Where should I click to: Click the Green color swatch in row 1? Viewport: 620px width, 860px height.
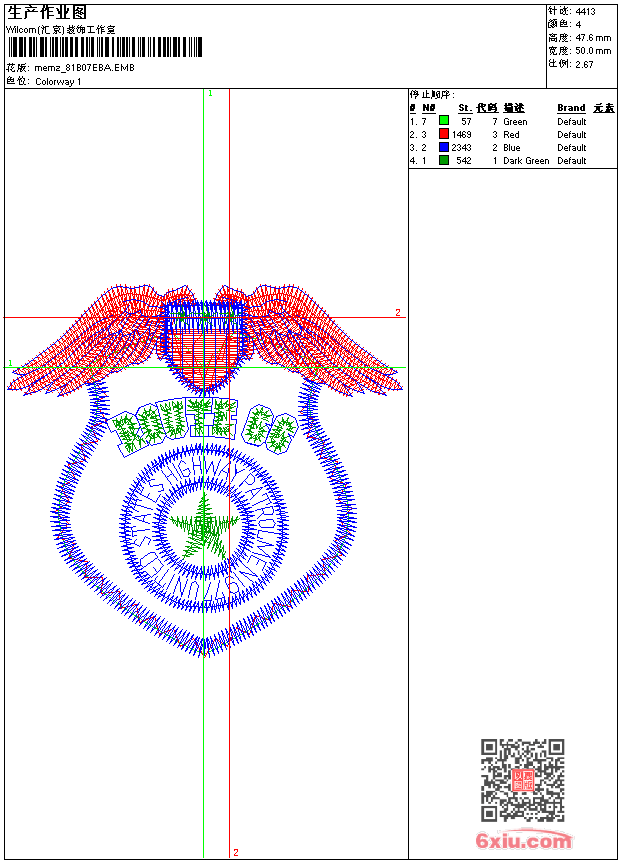tap(444, 120)
